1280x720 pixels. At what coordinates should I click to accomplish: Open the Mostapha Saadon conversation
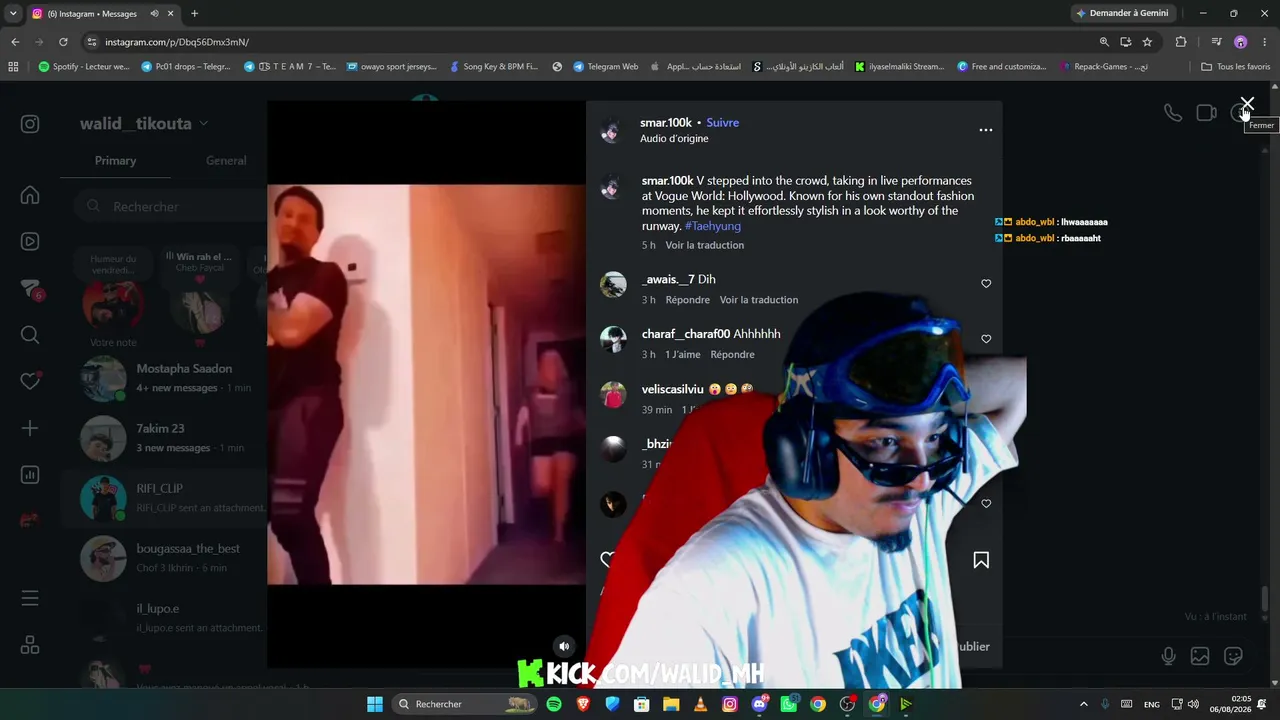tap(165, 379)
